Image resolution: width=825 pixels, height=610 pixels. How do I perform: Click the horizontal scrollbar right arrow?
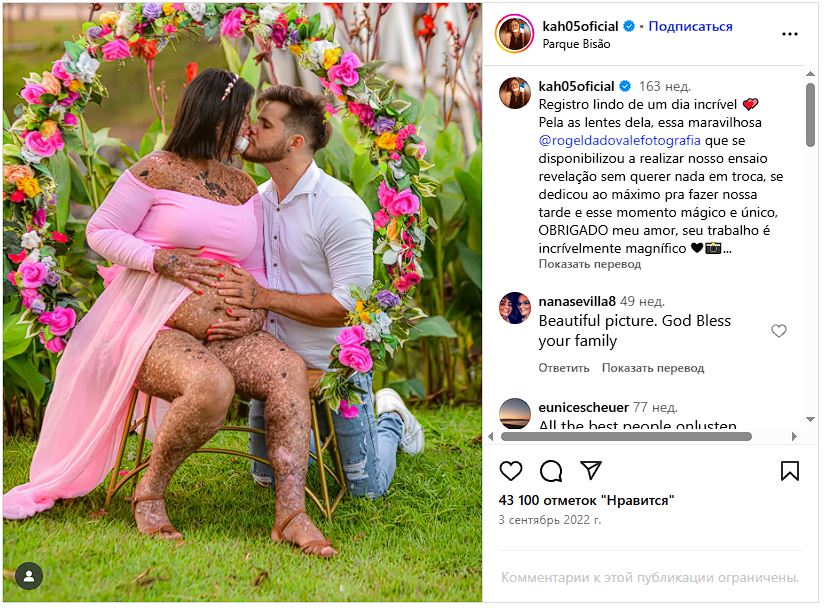point(794,436)
